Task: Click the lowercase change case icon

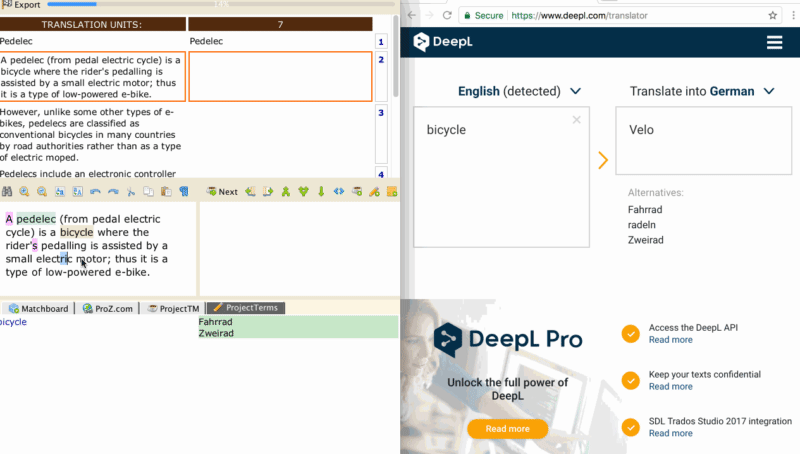Action: point(60,192)
